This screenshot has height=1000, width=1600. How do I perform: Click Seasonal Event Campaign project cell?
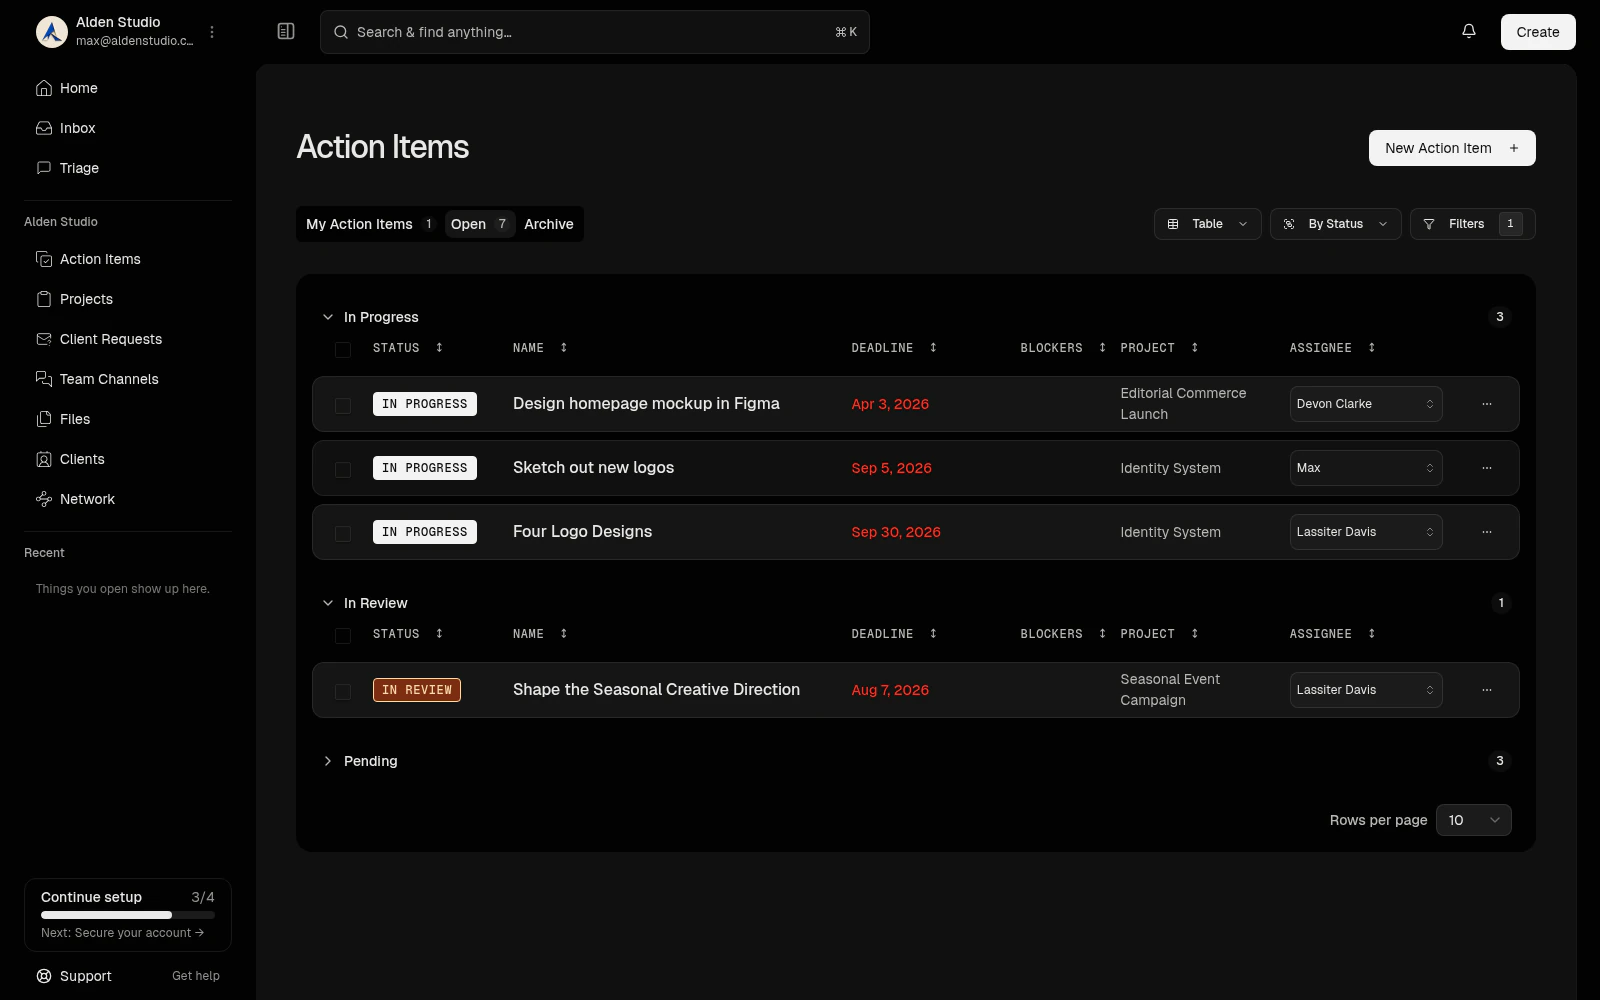(1170, 690)
